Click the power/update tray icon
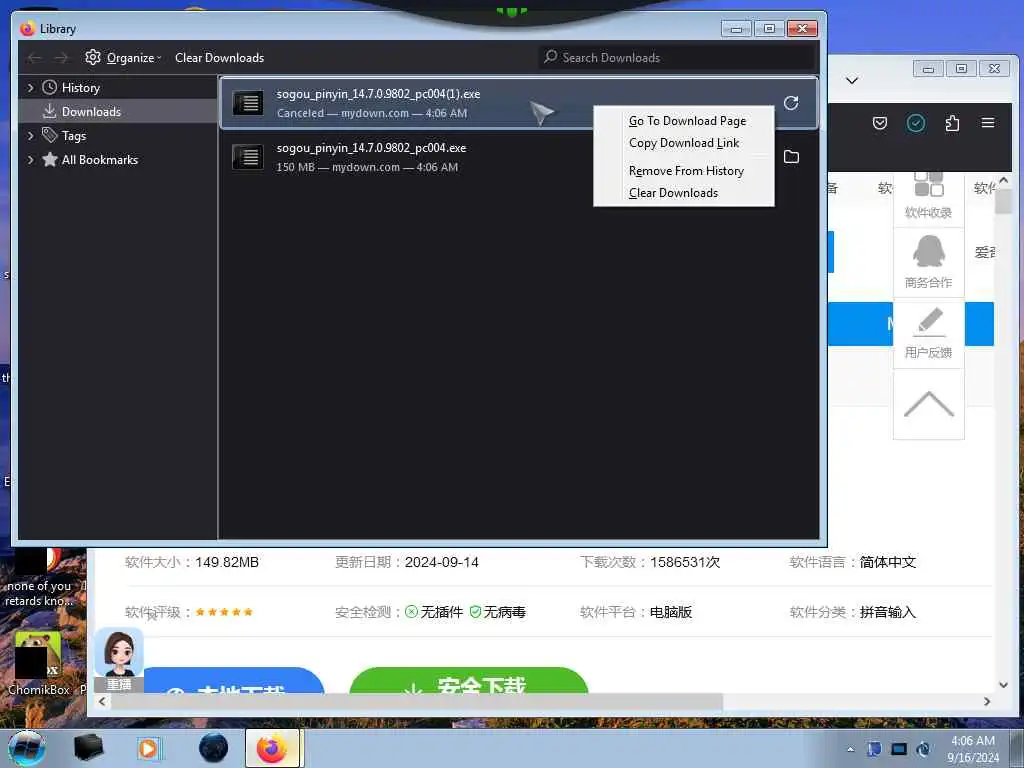 pyautogui.click(x=923, y=749)
